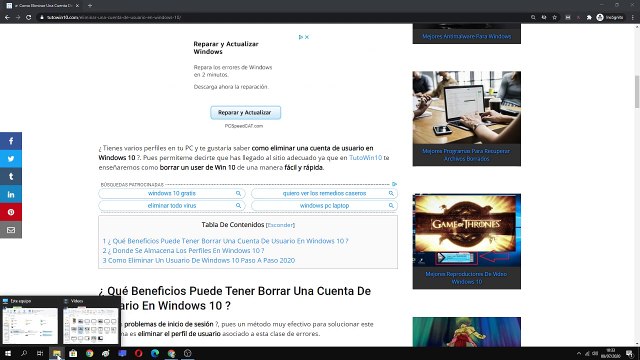
Task: Open laptop thumbnail for recovery programs article
Action: coord(467,107)
